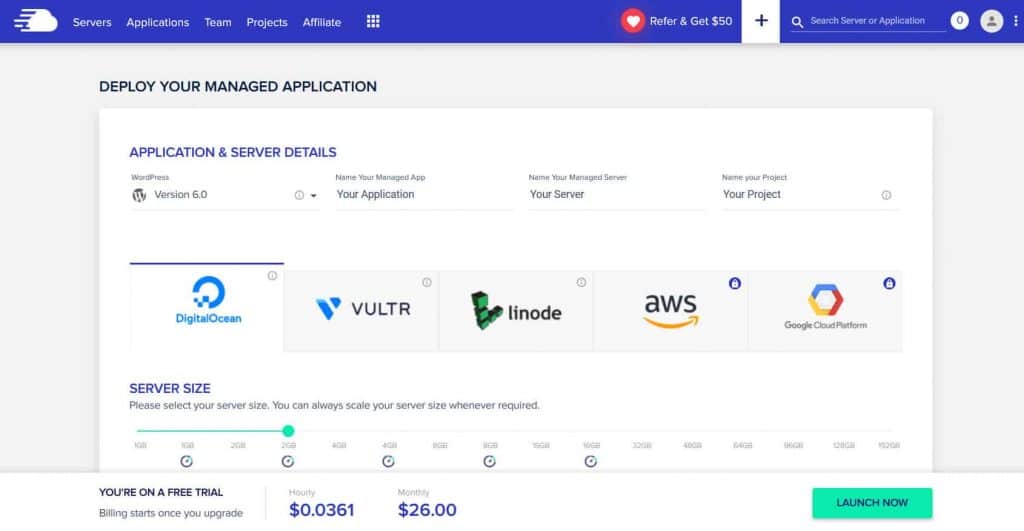
Task: Click the info icon on DigitalOcean card
Action: coord(272,276)
